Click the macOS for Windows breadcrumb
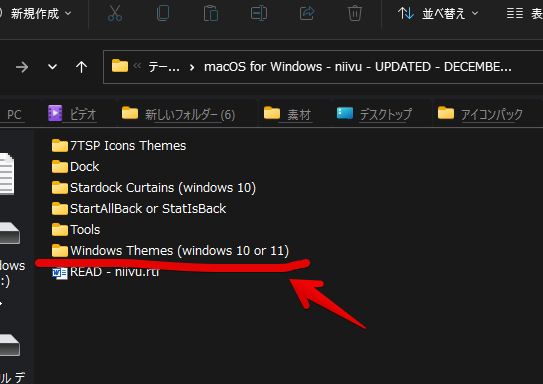543x384 pixels. [358, 67]
